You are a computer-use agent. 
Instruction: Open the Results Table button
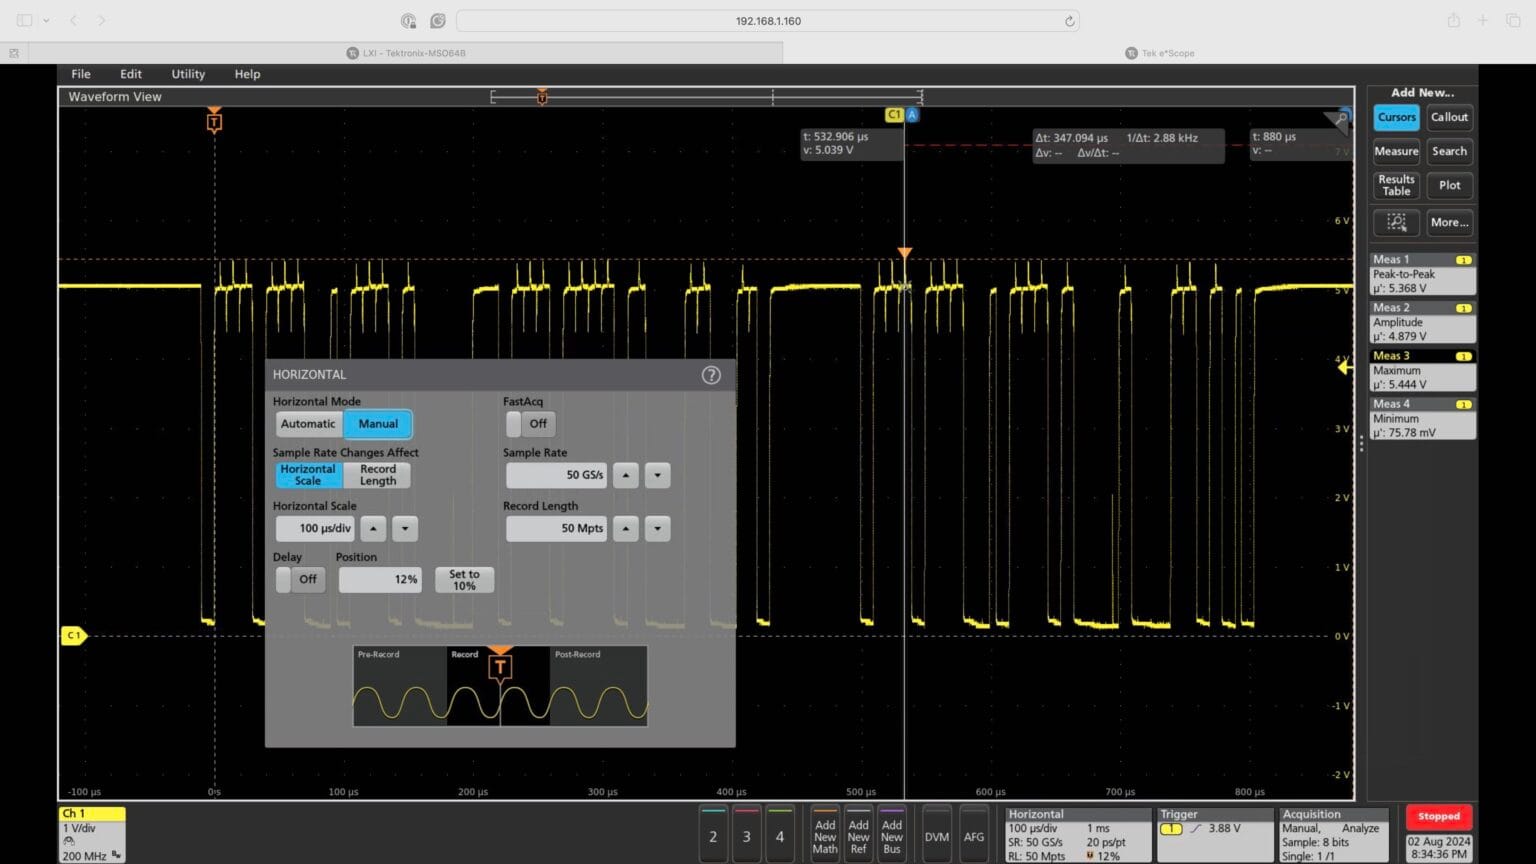coord(1396,185)
